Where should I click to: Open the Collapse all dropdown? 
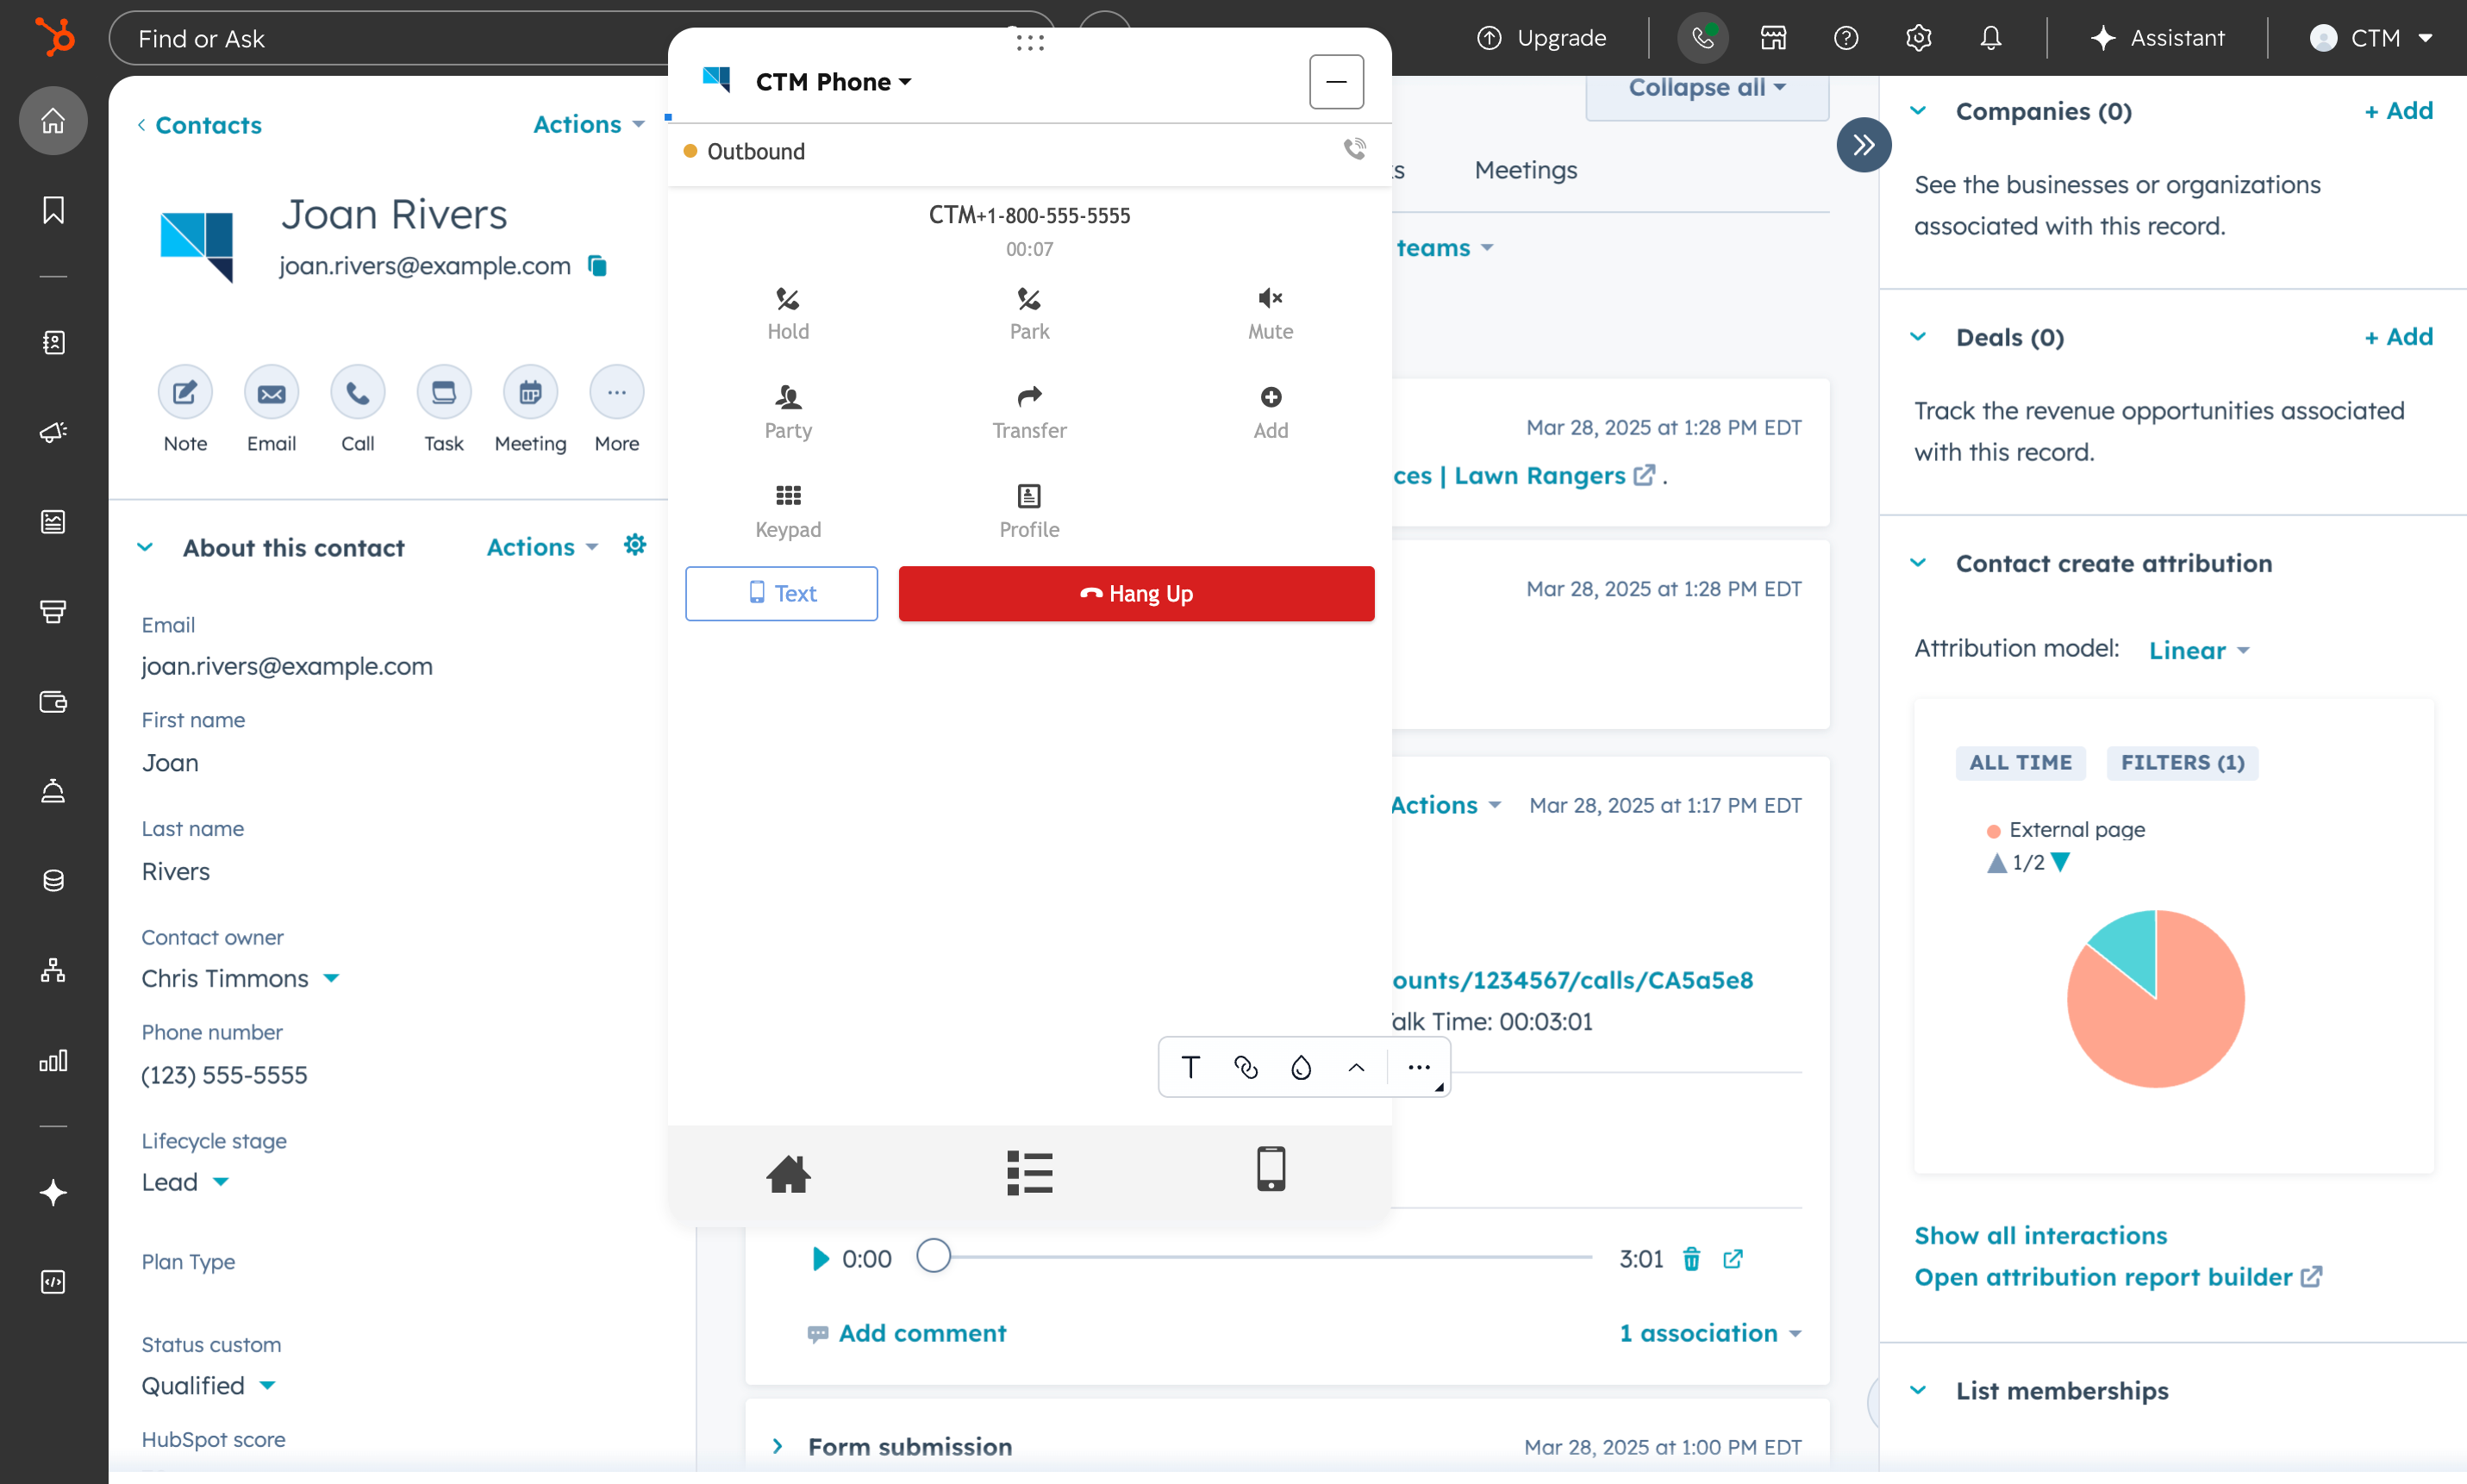(x=1707, y=88)
